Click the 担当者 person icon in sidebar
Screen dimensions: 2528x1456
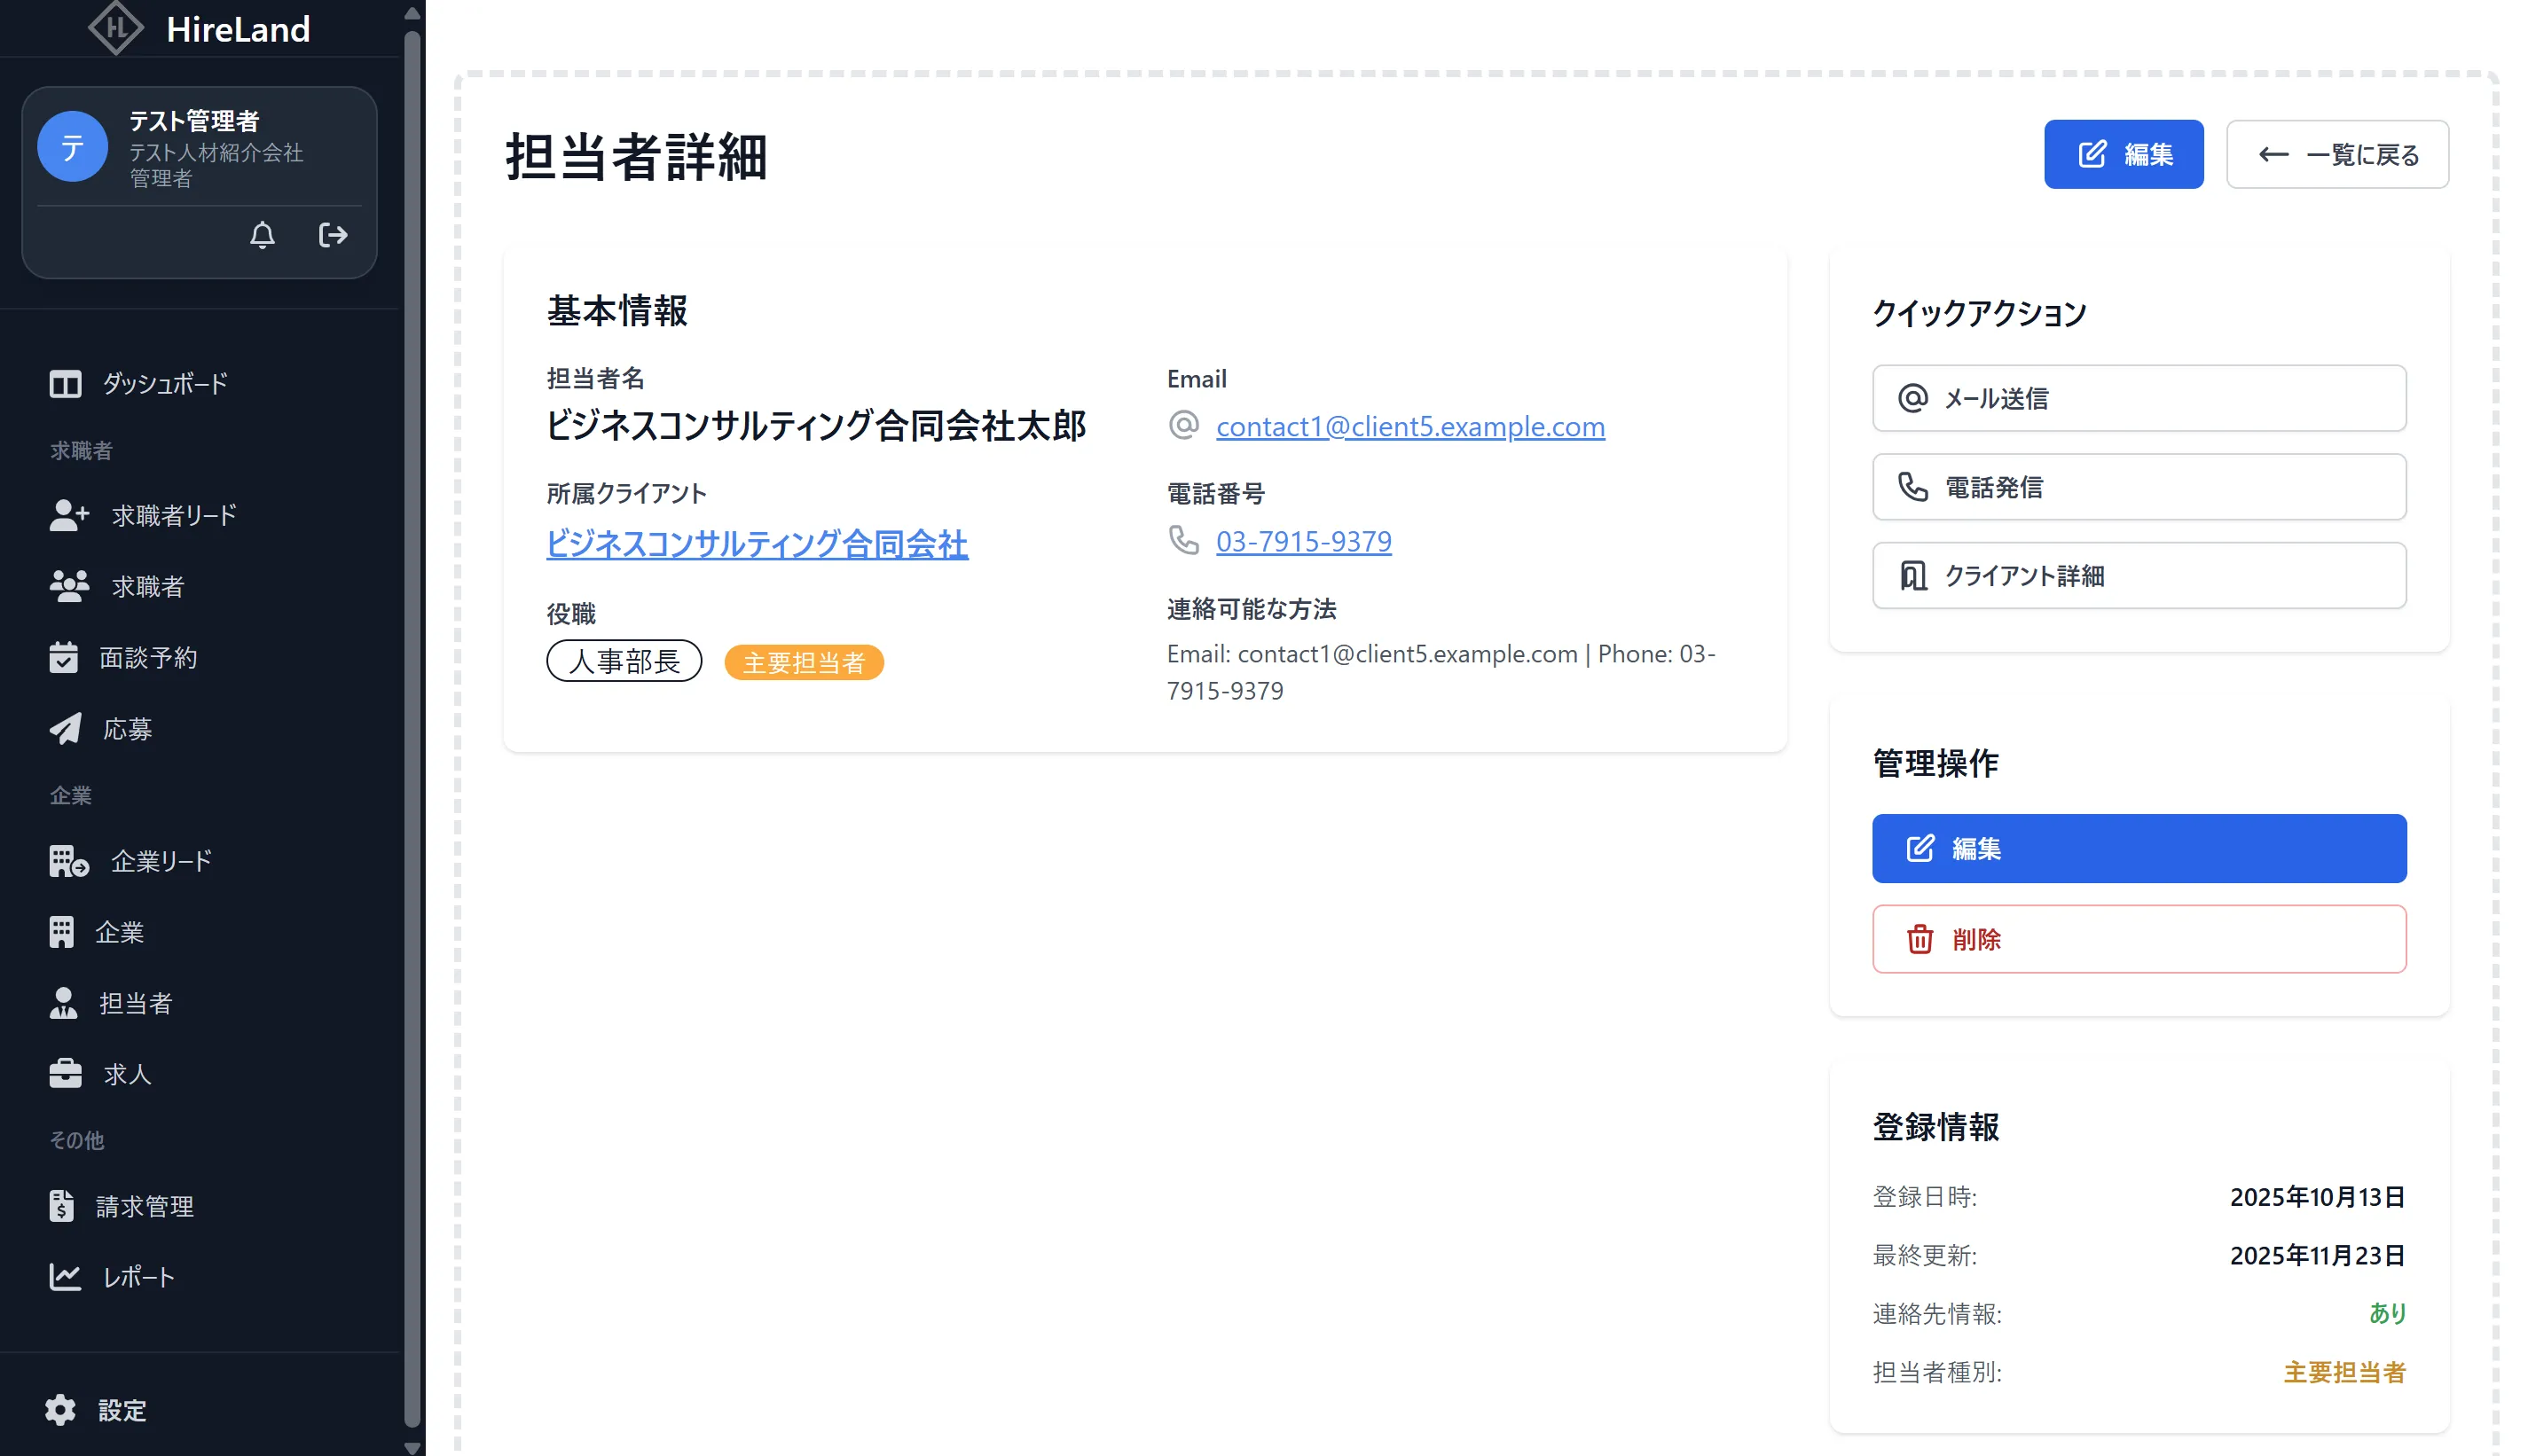pyautogui.click(x=63, y=1003)
